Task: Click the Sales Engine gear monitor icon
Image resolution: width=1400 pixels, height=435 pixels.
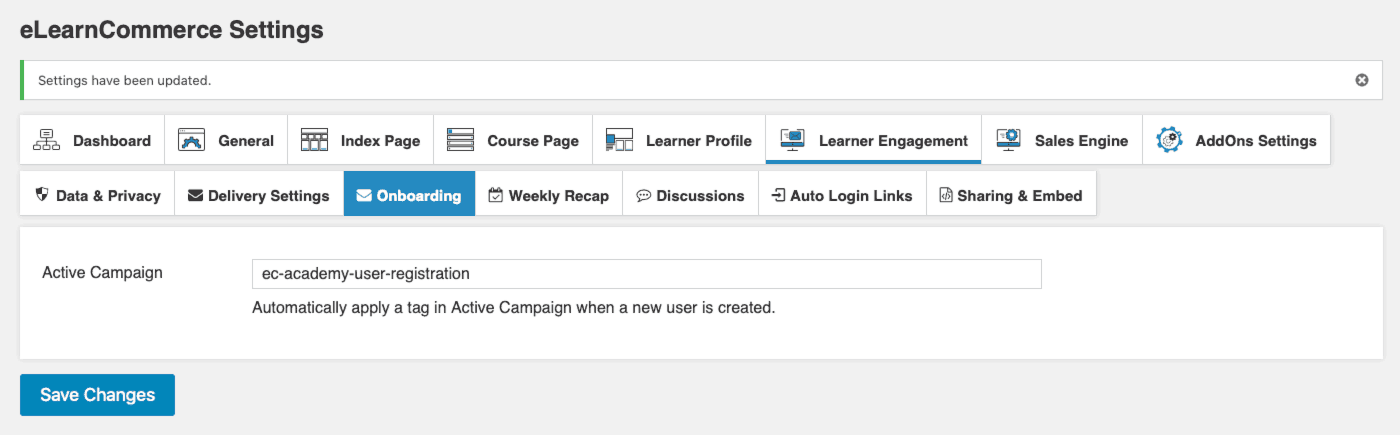Action: (x=1008, y=140)
